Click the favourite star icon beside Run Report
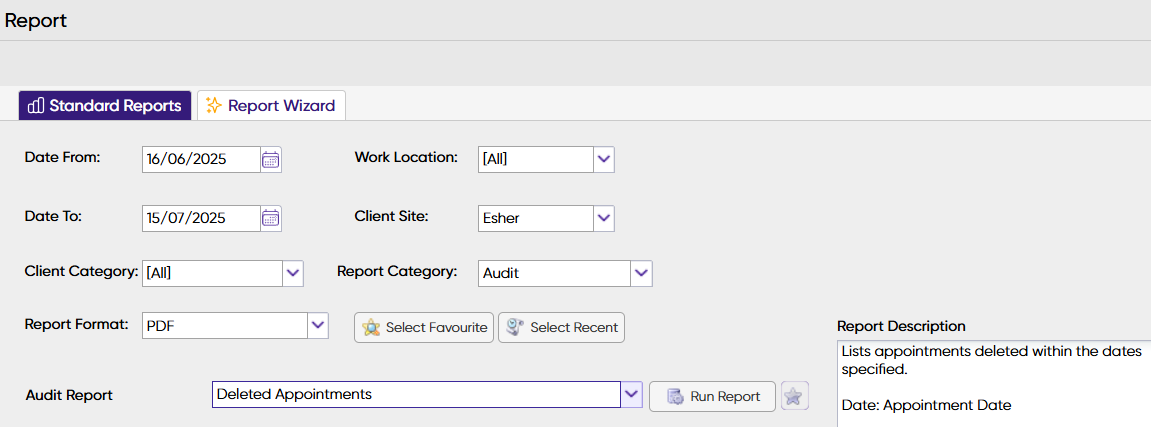 pos(793,396)
